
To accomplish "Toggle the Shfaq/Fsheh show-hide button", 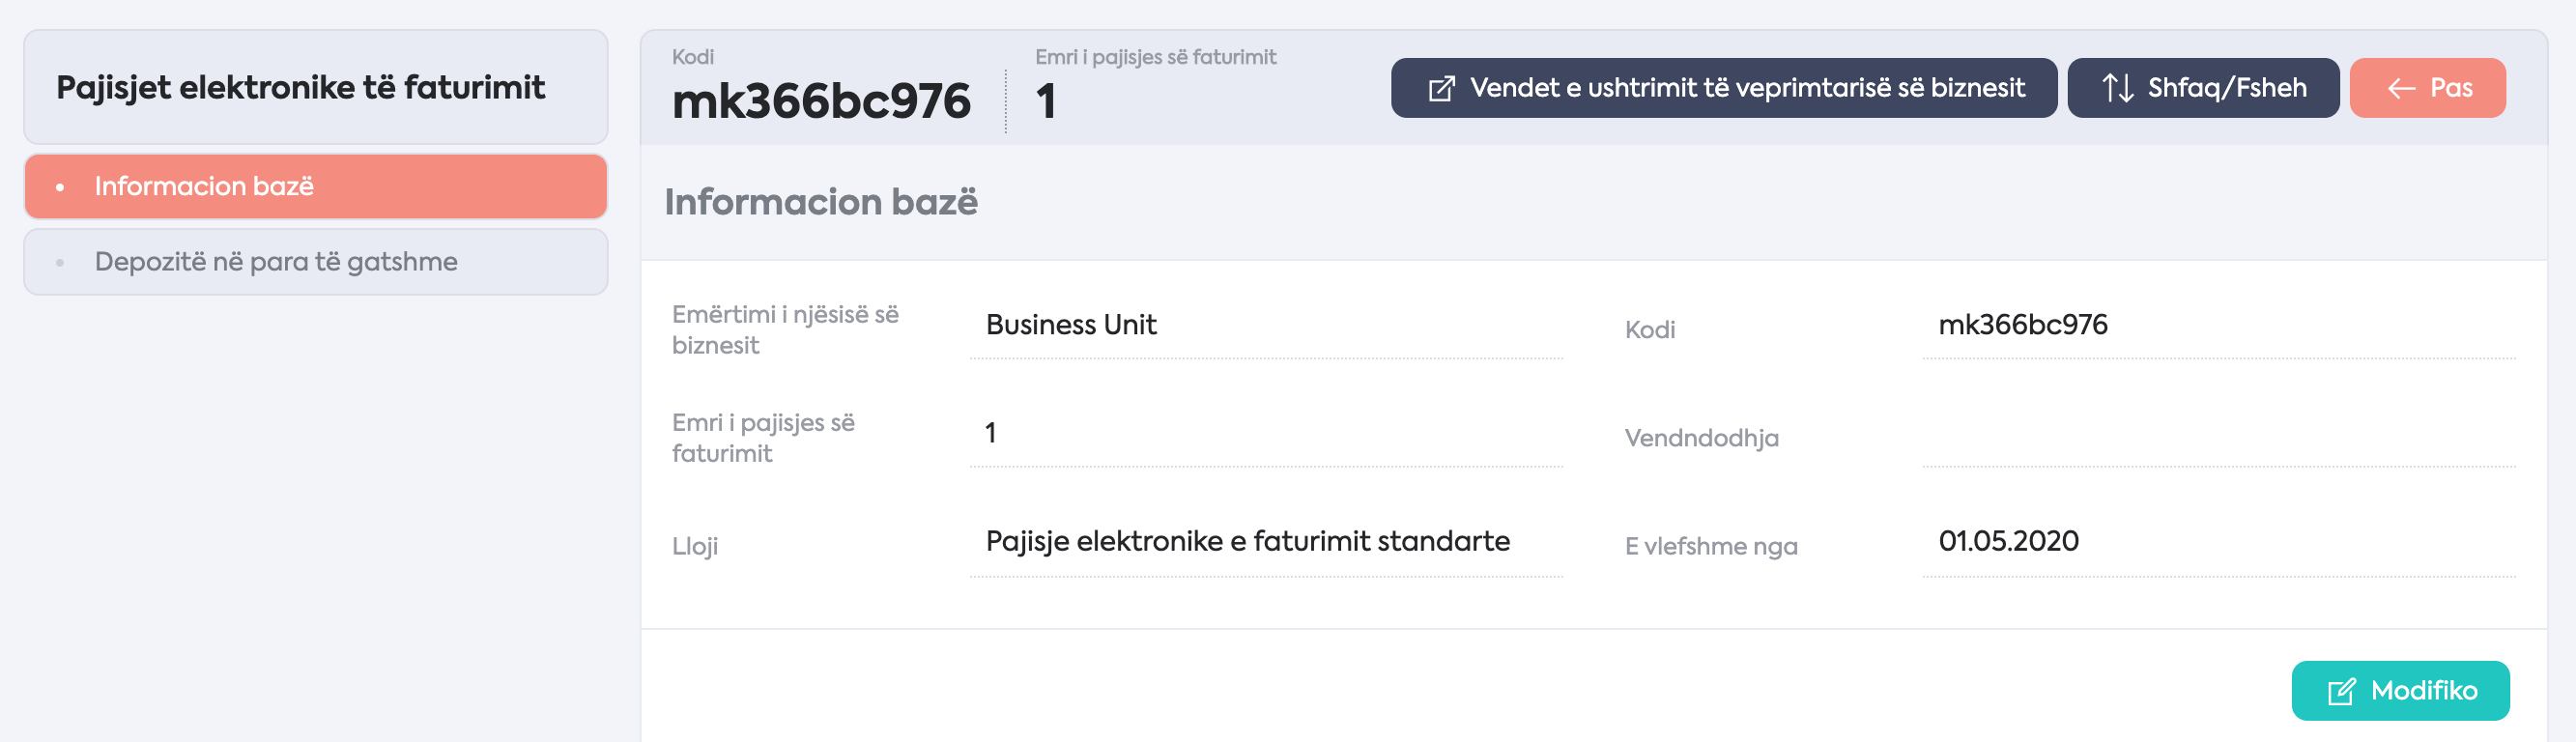I will pyautogui.click(x=2202, y=88).
